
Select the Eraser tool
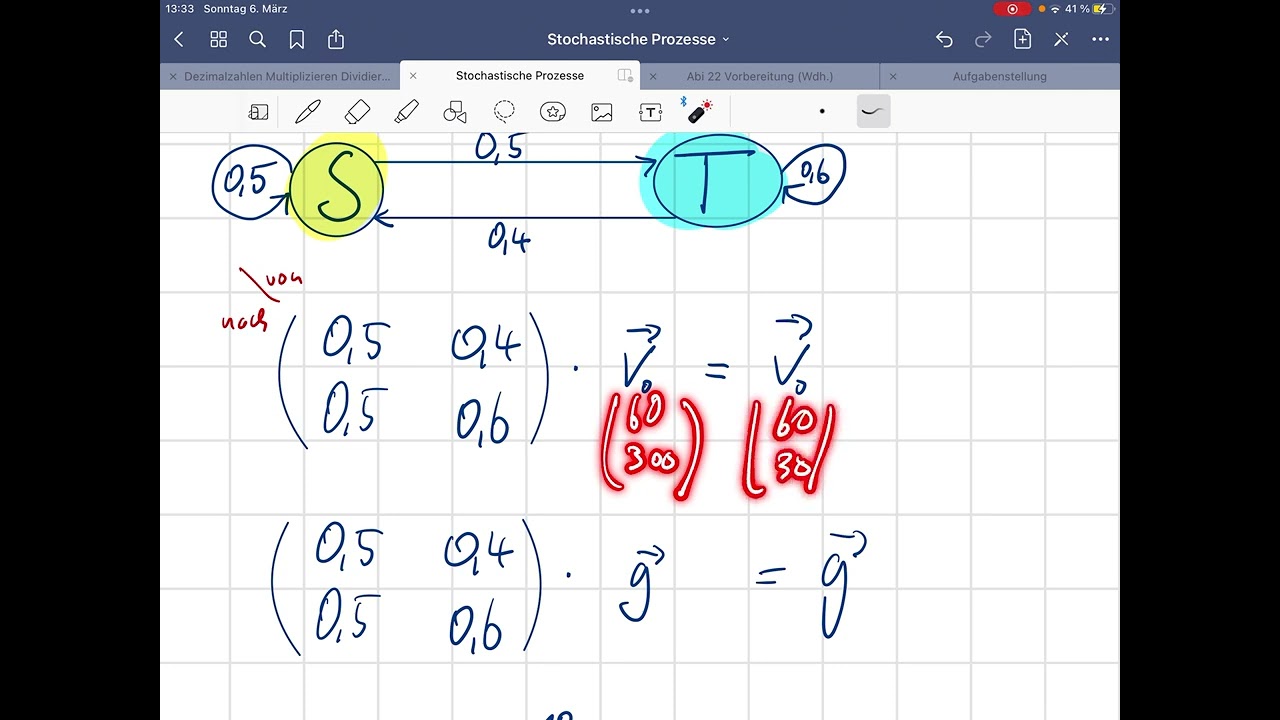pyautogui.click(x=357, y=112)
